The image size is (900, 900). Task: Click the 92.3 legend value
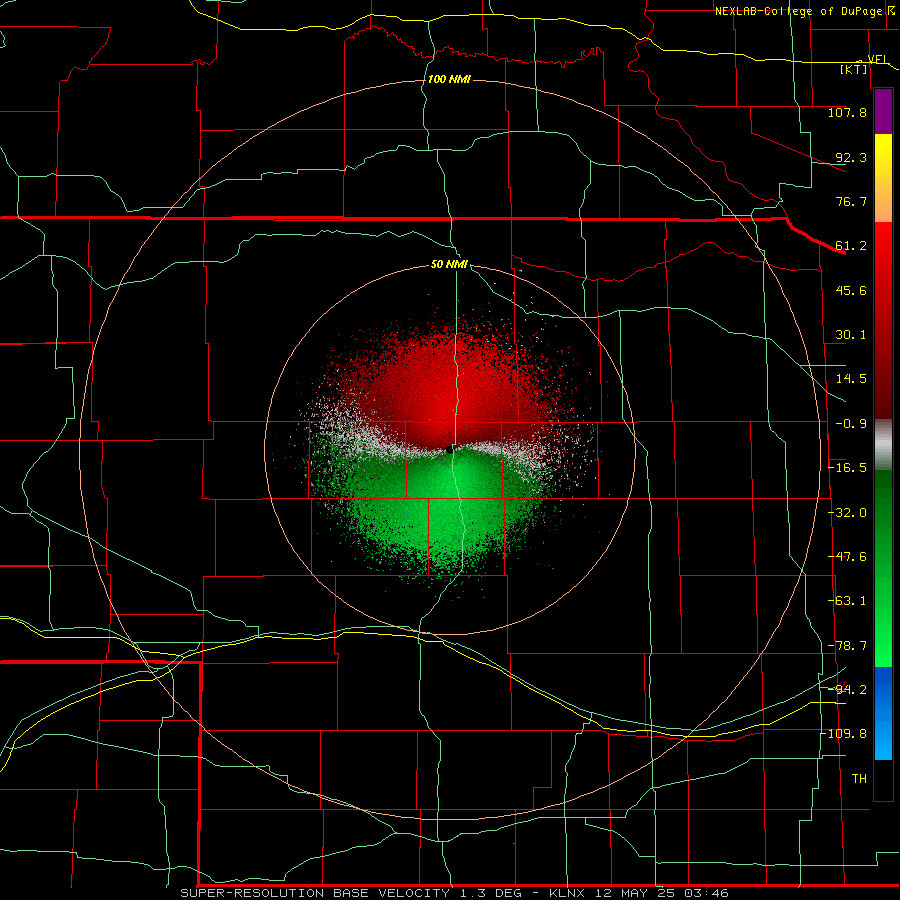click(x=851, y=157)
